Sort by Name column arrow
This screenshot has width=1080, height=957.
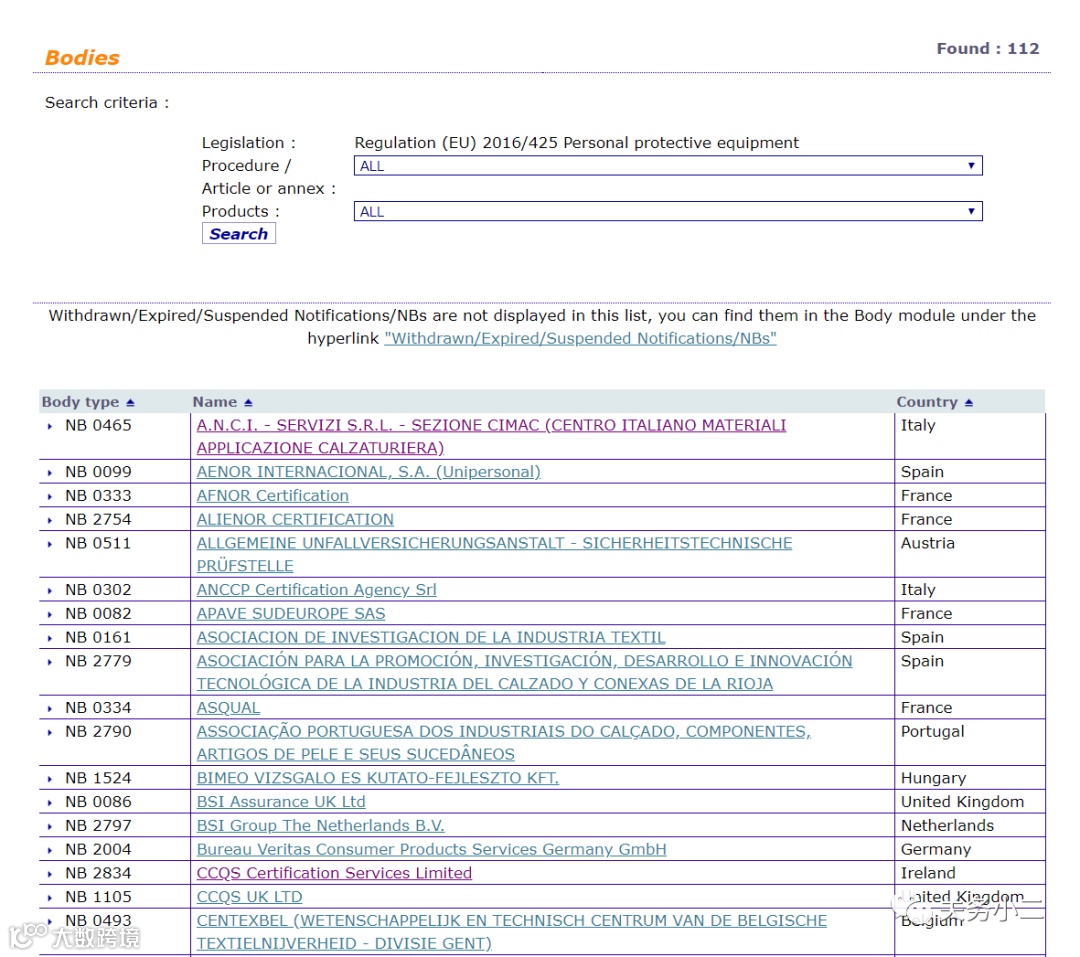click(248, 402)
